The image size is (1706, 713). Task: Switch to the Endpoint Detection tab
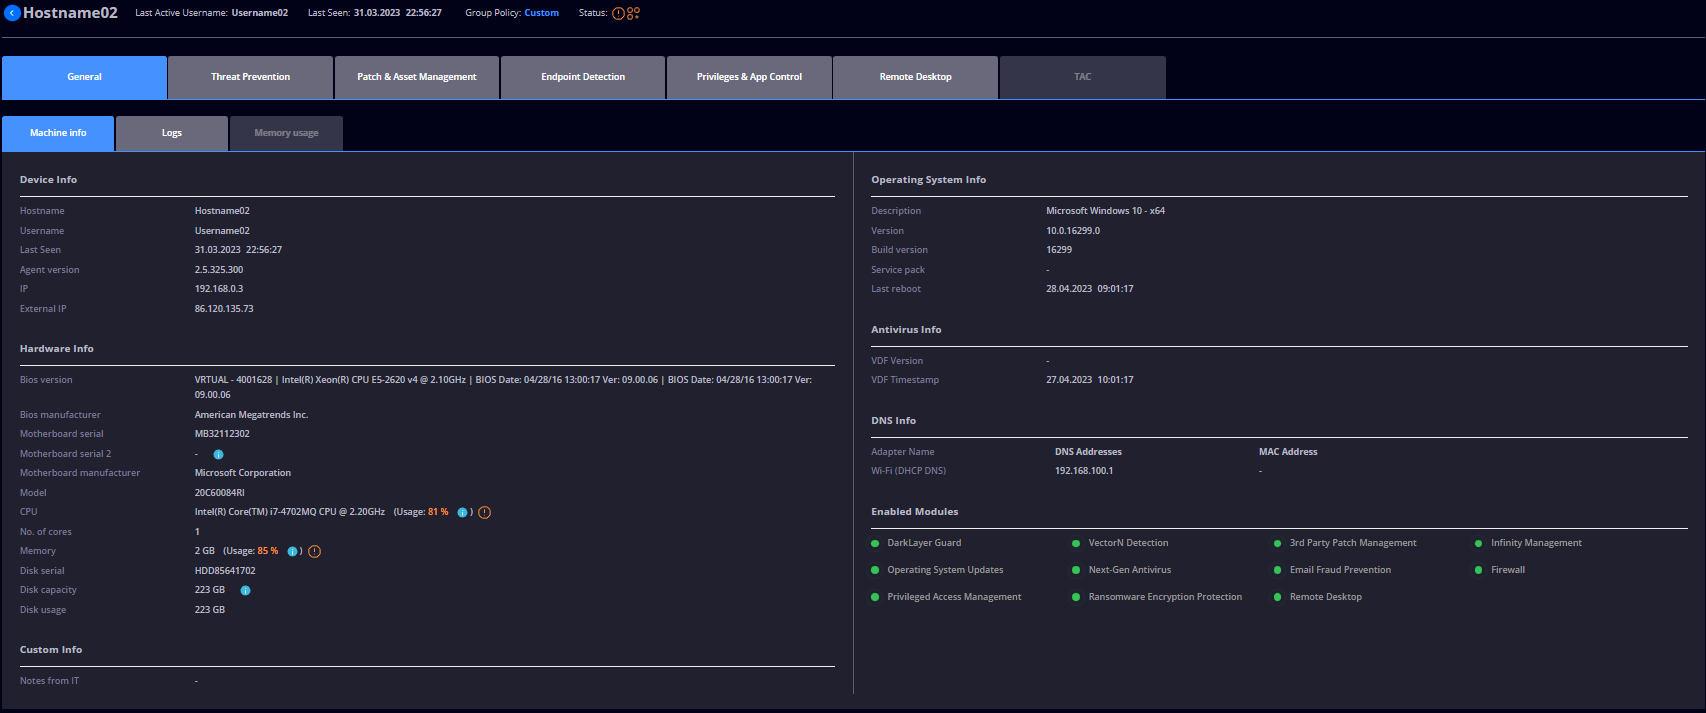(583, 77)
